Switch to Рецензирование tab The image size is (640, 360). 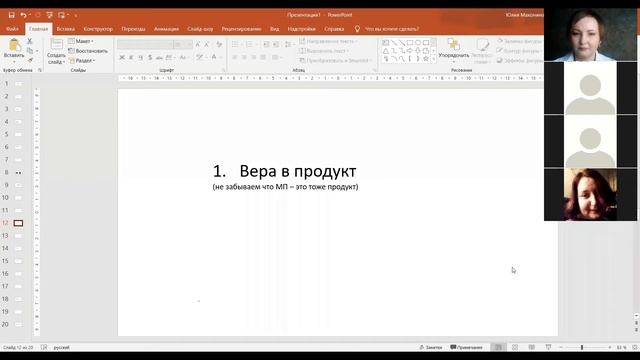pos(241,29)
